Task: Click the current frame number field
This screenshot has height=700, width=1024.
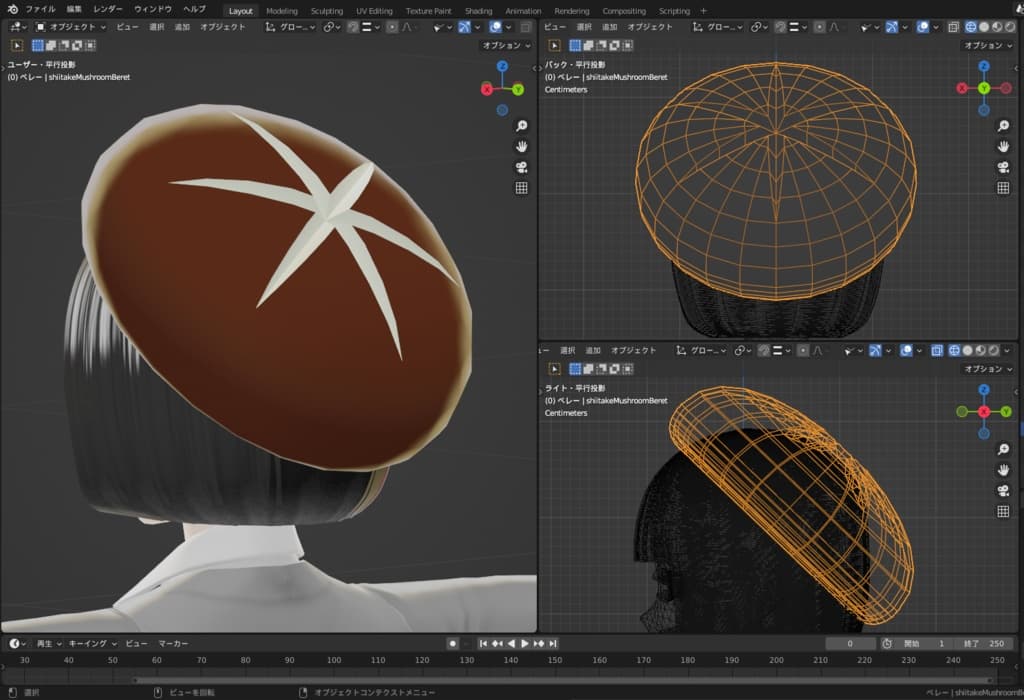Action: [848, 643]
